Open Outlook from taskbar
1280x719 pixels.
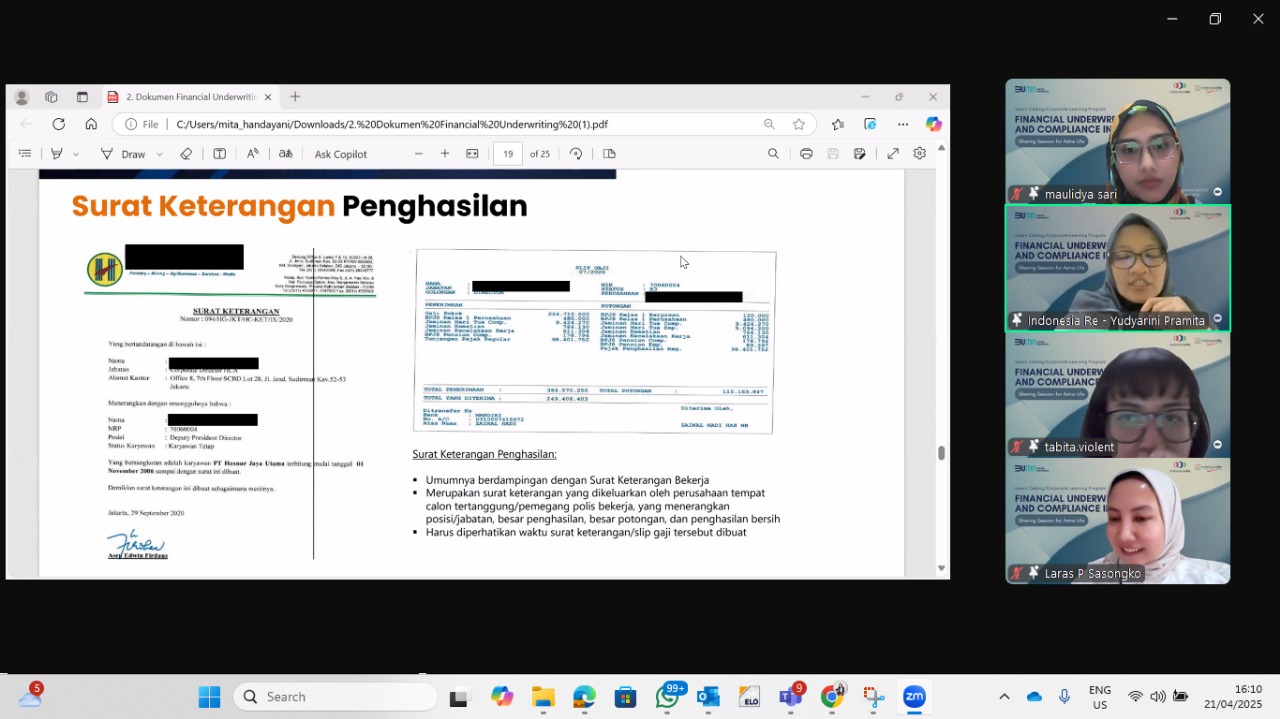pyautogui.click(x=708, y=697)
